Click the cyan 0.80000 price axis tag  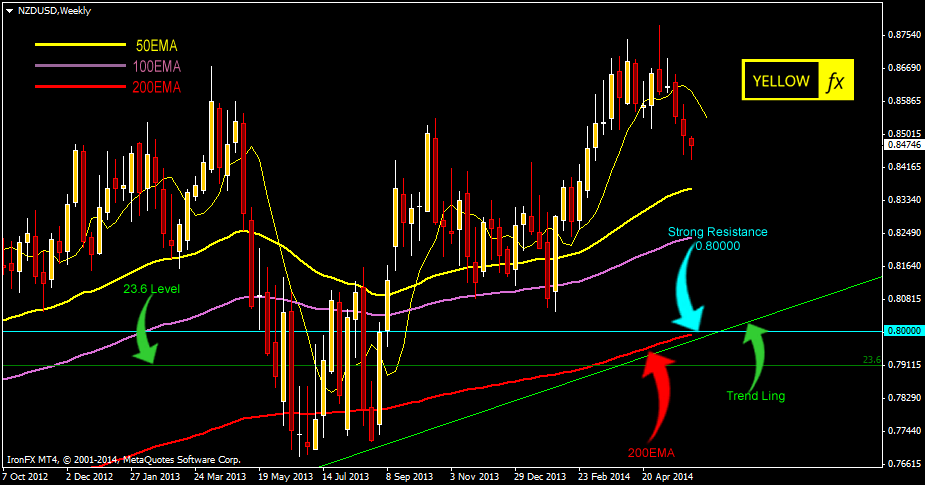(903, 330)
